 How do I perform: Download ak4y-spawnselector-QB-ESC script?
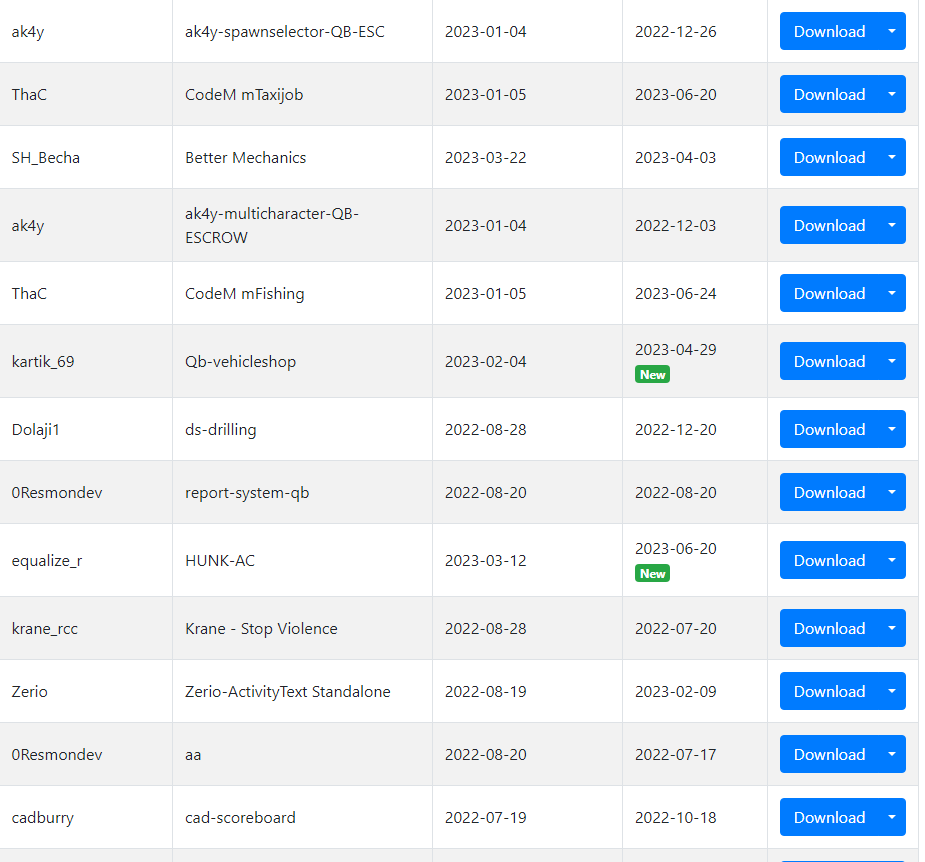tap(829, 31)
